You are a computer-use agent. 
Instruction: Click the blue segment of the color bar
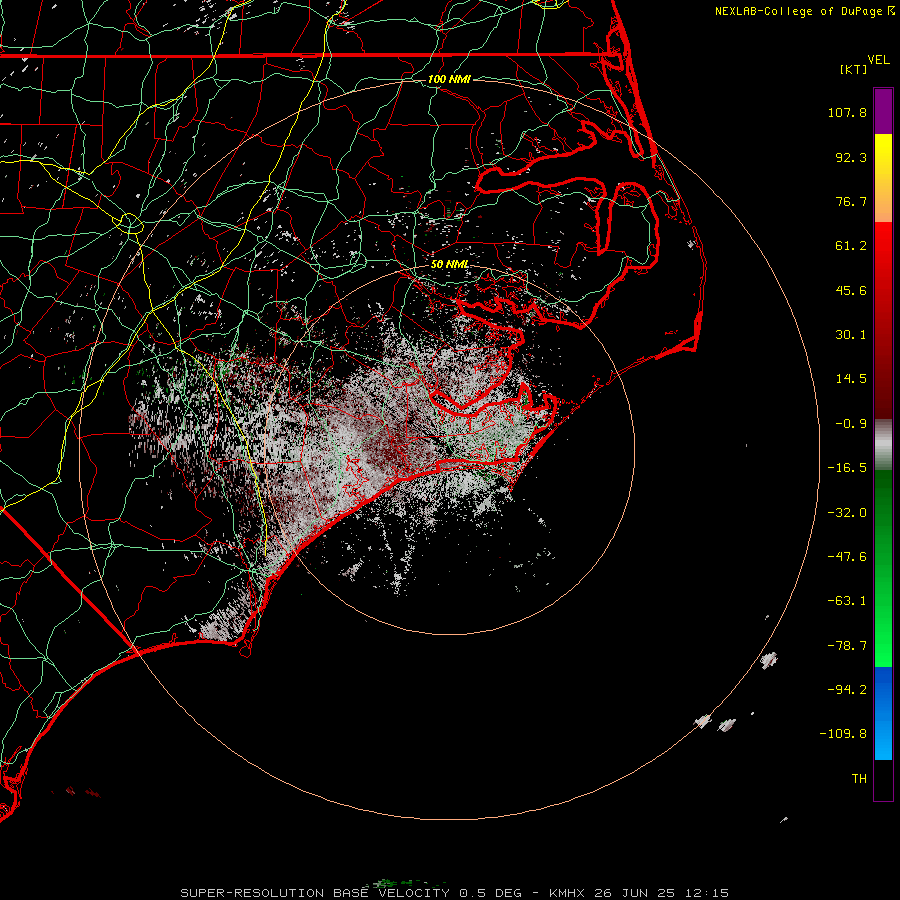pyautogui.click(x=883, y=713)
